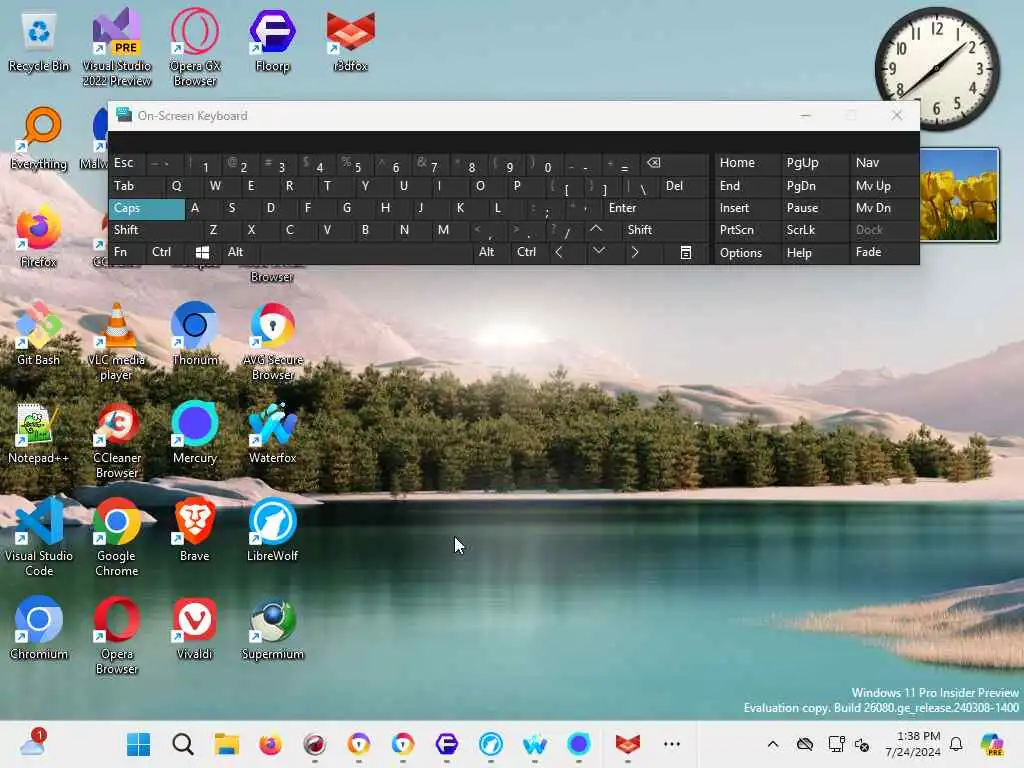Click the Enter key
1024x768 pixels.
pos(655,208)
